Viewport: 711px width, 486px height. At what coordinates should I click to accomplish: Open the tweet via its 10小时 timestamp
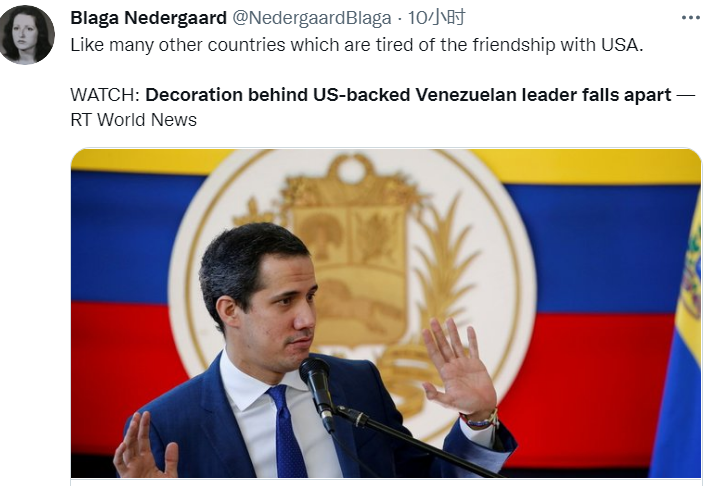click(436, 18)
